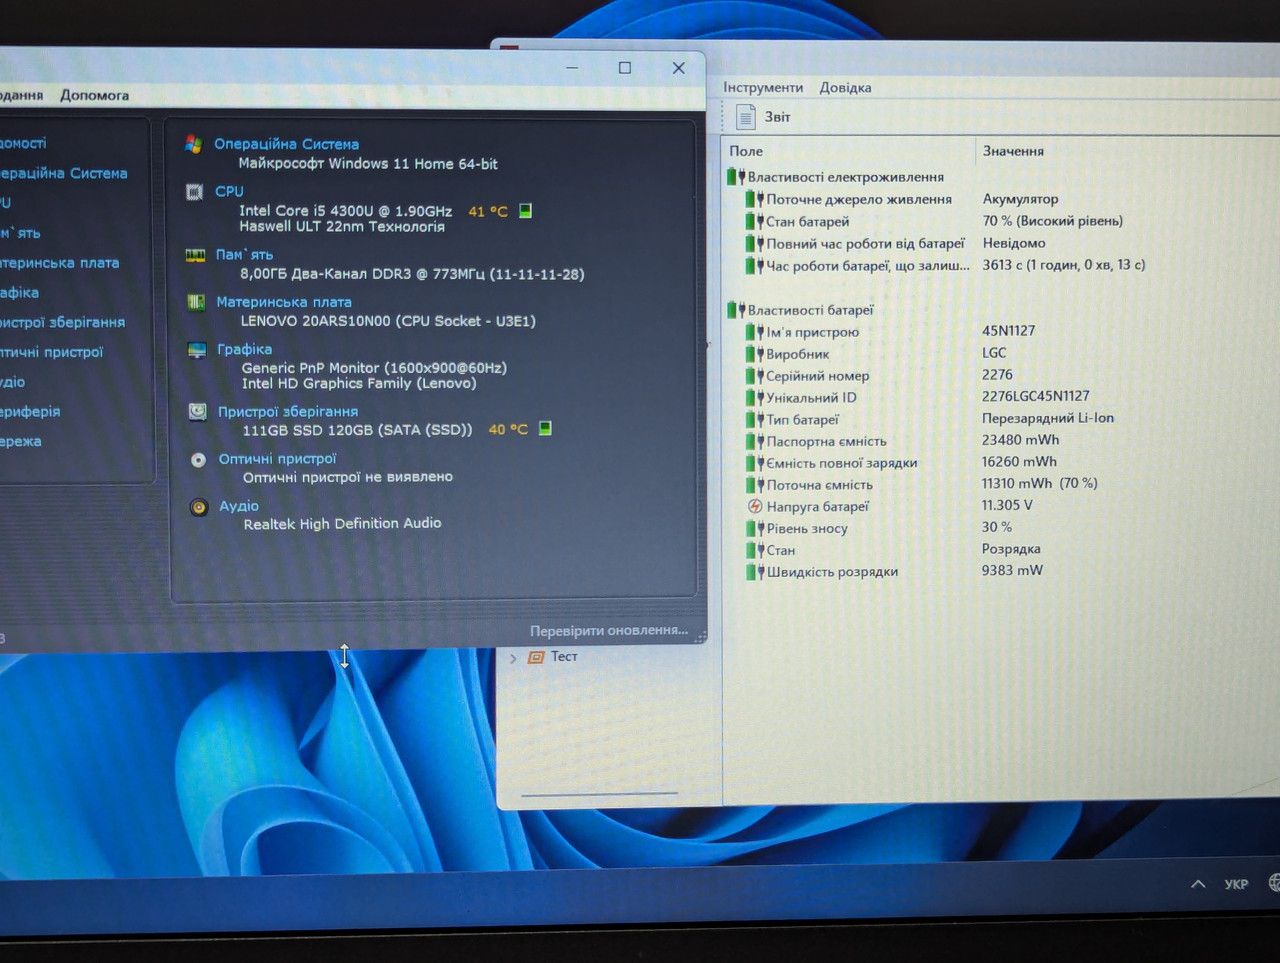Show hidden icons with the taskbar chevron
Image resolution: width=1280 pixels, height=963 pixels.
coord(1198,884)
